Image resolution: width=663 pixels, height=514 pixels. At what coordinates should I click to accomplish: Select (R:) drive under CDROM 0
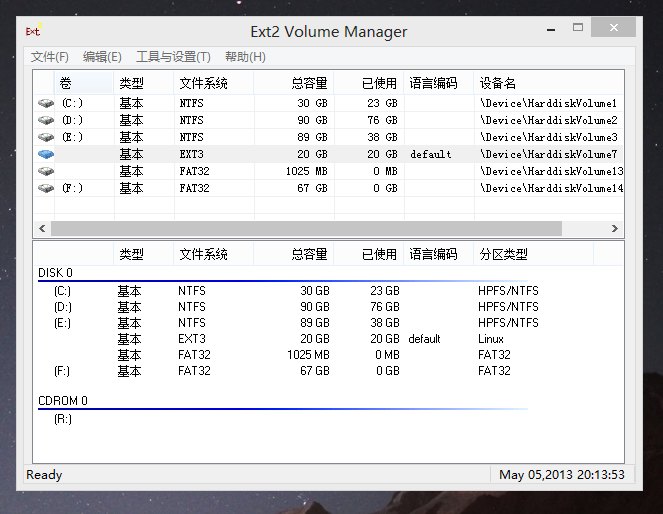coord(63,419)
